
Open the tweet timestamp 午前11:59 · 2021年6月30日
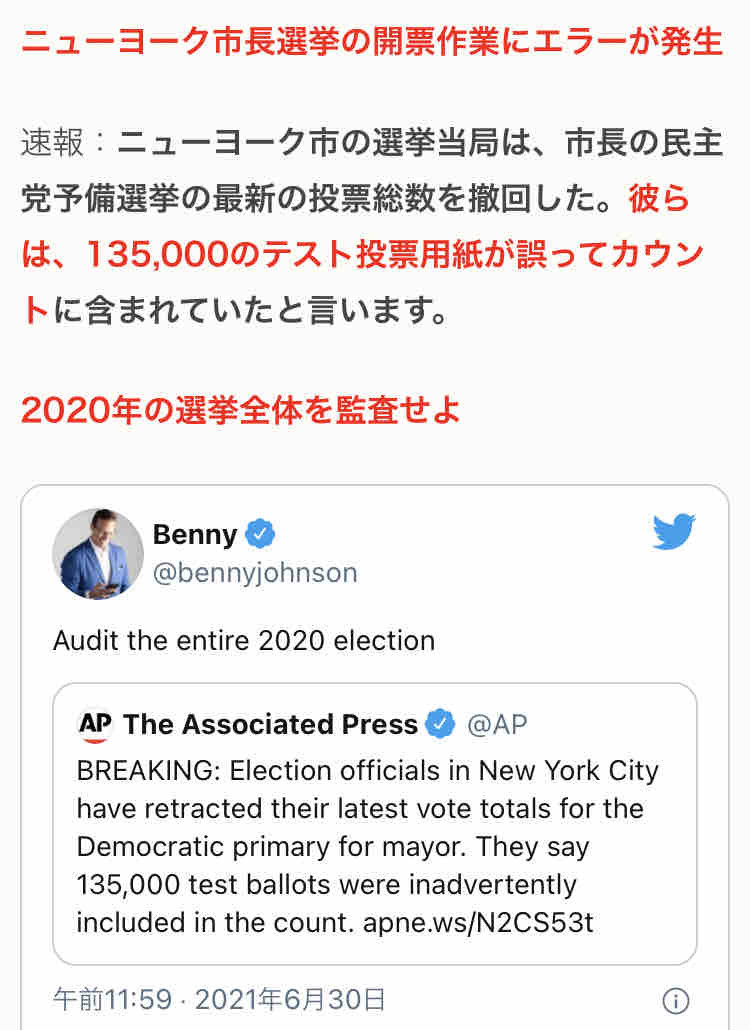click(x=219, y=1000)
